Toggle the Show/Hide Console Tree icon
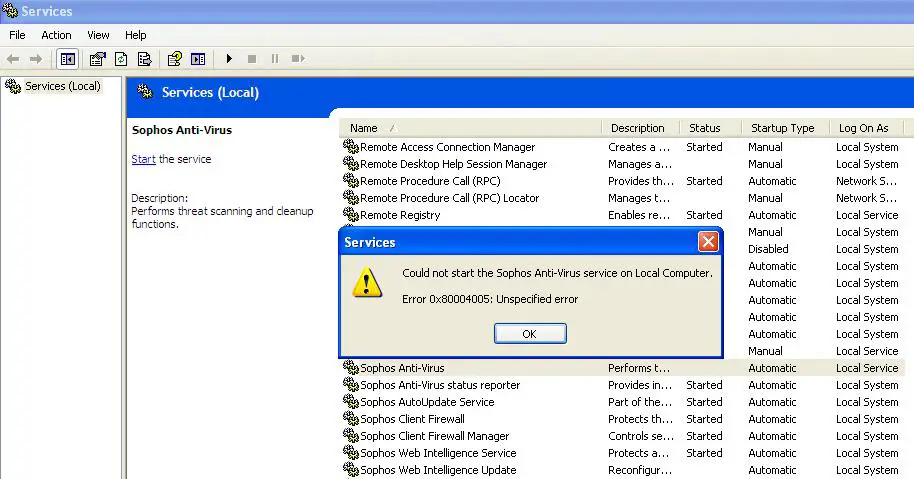Viewport: 914px width, 479px height. [x=68, y=59]
